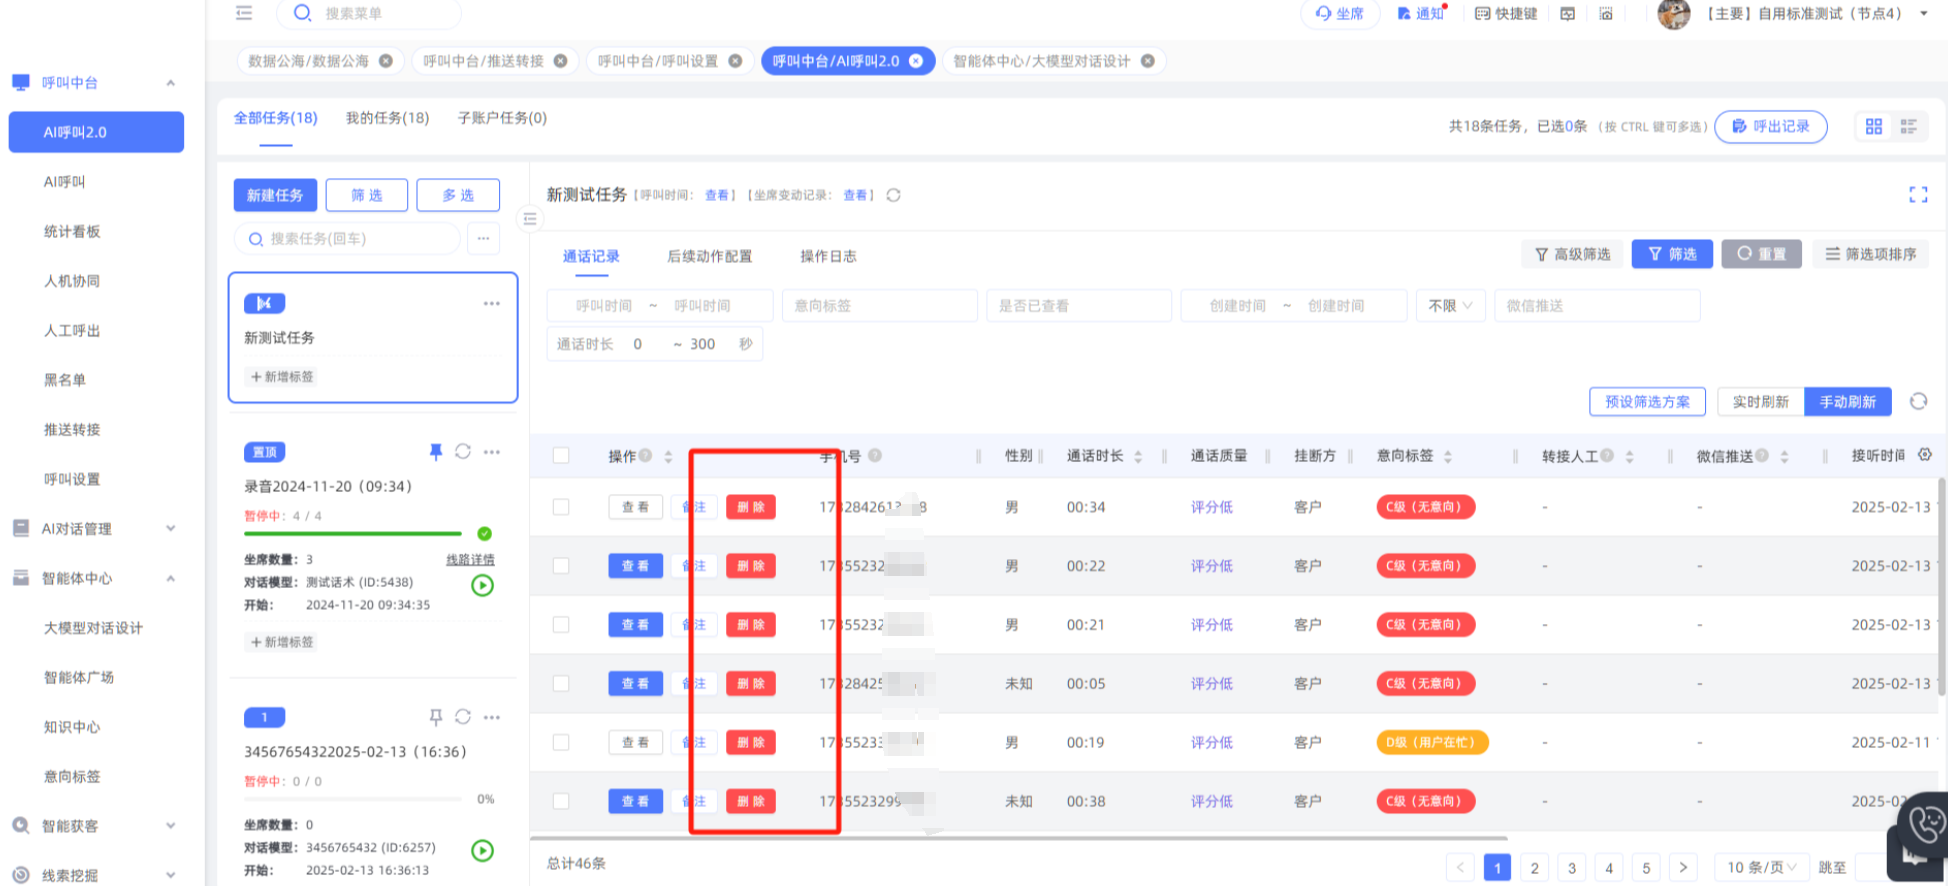This screenshot has width=1948, height=886.
Task: Switch to 后续动作配置 tab
Action: [x=709, y=257]
